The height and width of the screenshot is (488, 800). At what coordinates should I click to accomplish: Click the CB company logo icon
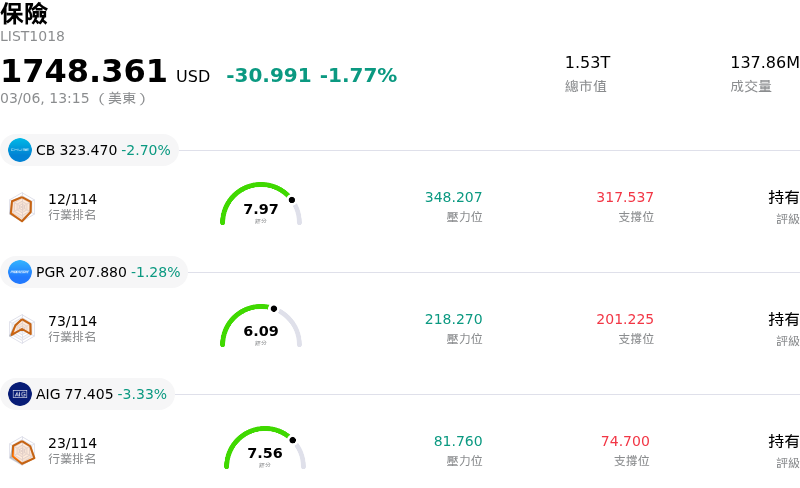point(20,150)
